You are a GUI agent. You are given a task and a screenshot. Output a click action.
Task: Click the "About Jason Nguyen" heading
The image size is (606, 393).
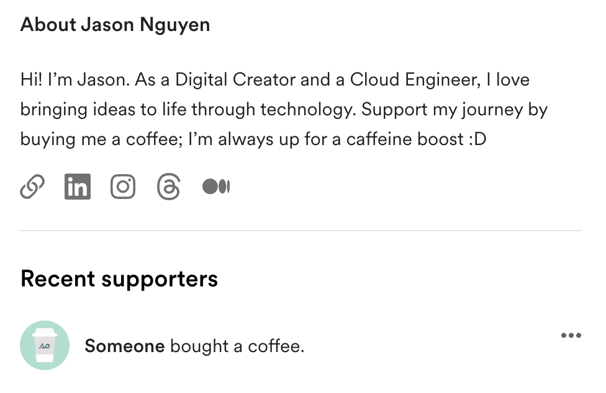click(x=115, y=25)
